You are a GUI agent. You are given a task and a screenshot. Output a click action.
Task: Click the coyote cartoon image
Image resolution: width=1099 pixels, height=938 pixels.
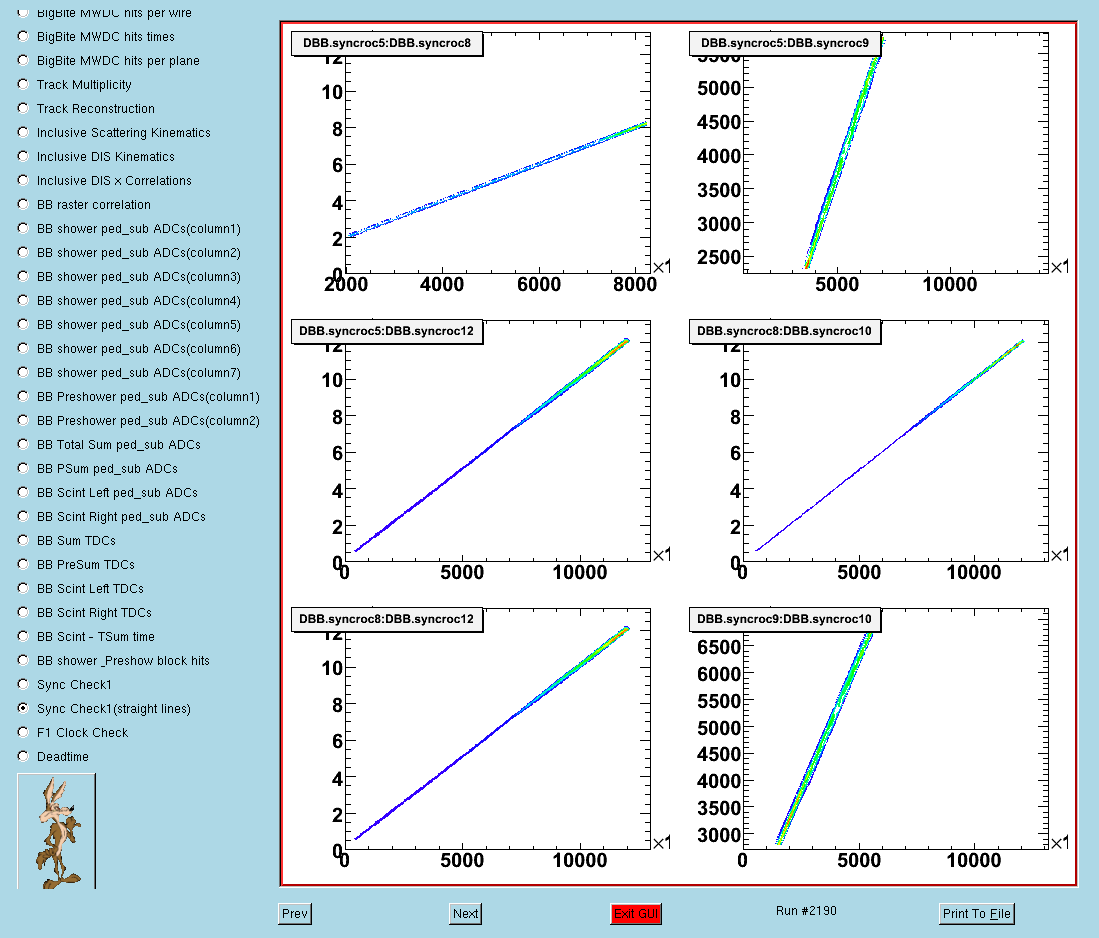57,831
